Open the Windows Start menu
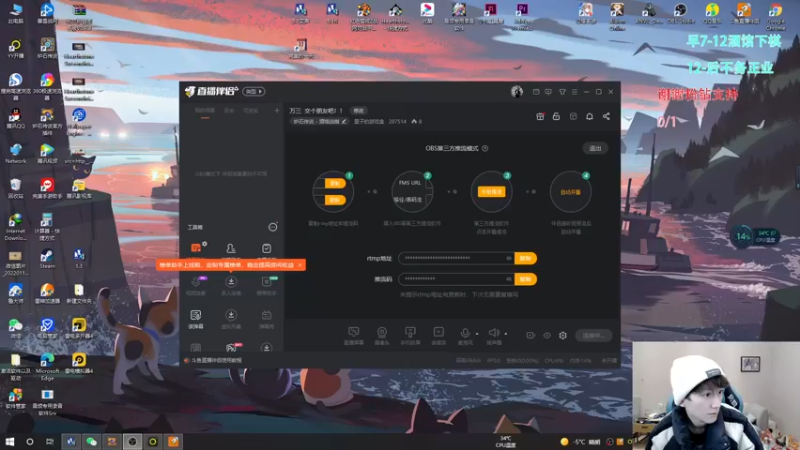The height and width of the screenshot is (450, 800). (10, 441)
